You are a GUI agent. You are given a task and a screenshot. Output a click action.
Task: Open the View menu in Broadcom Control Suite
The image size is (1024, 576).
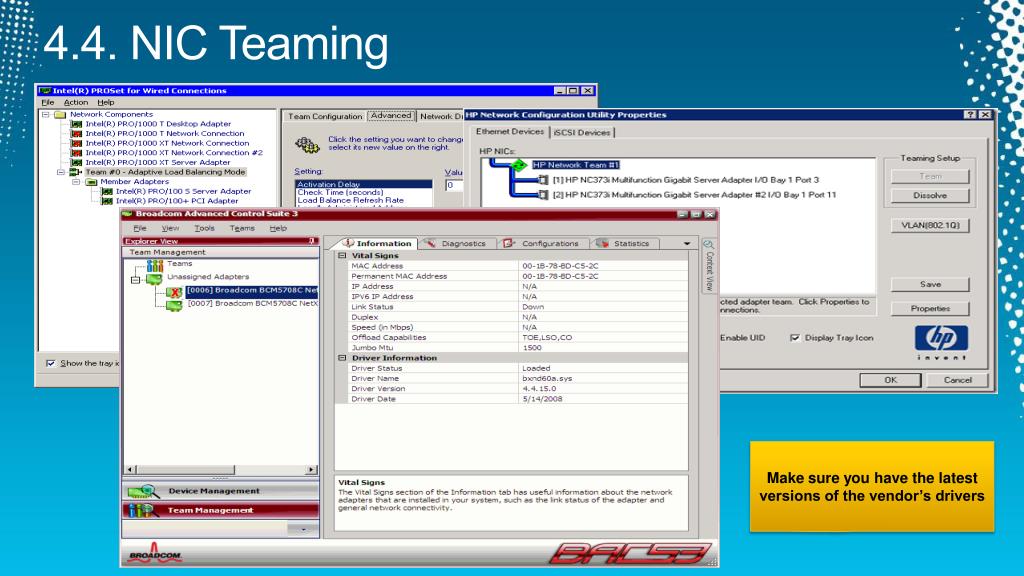click(x=170, y=229)
